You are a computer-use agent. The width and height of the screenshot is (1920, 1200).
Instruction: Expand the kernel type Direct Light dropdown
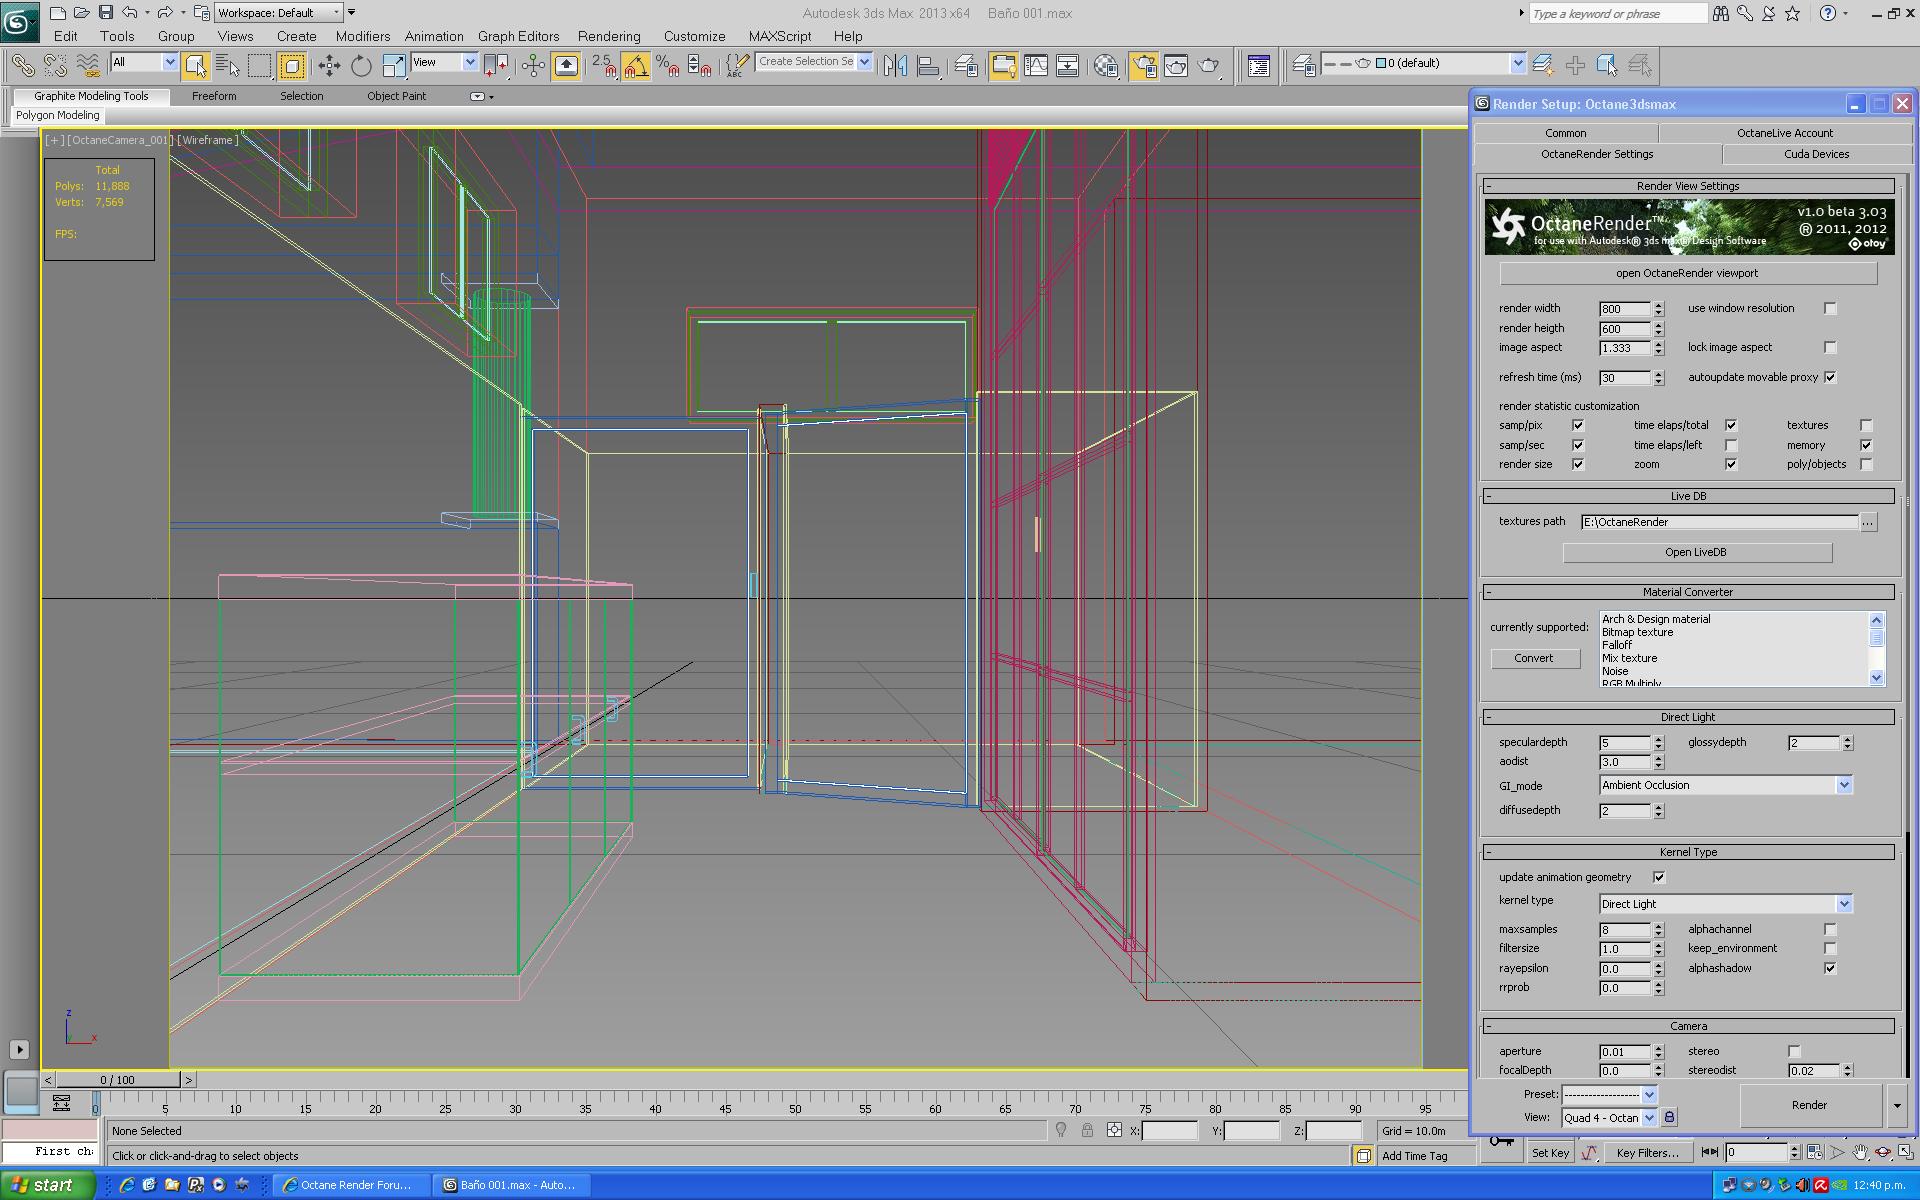[x=1844, y=904]
